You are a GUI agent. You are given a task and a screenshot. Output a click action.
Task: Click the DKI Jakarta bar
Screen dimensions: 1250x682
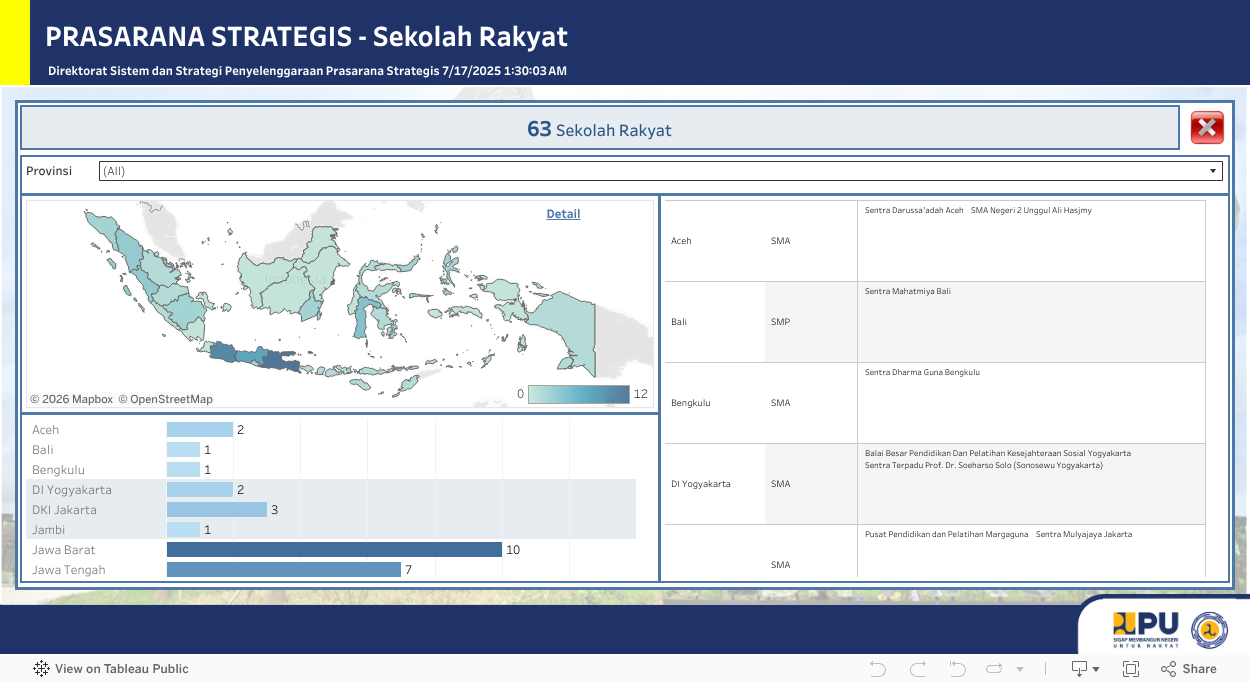tap(216, 510)
